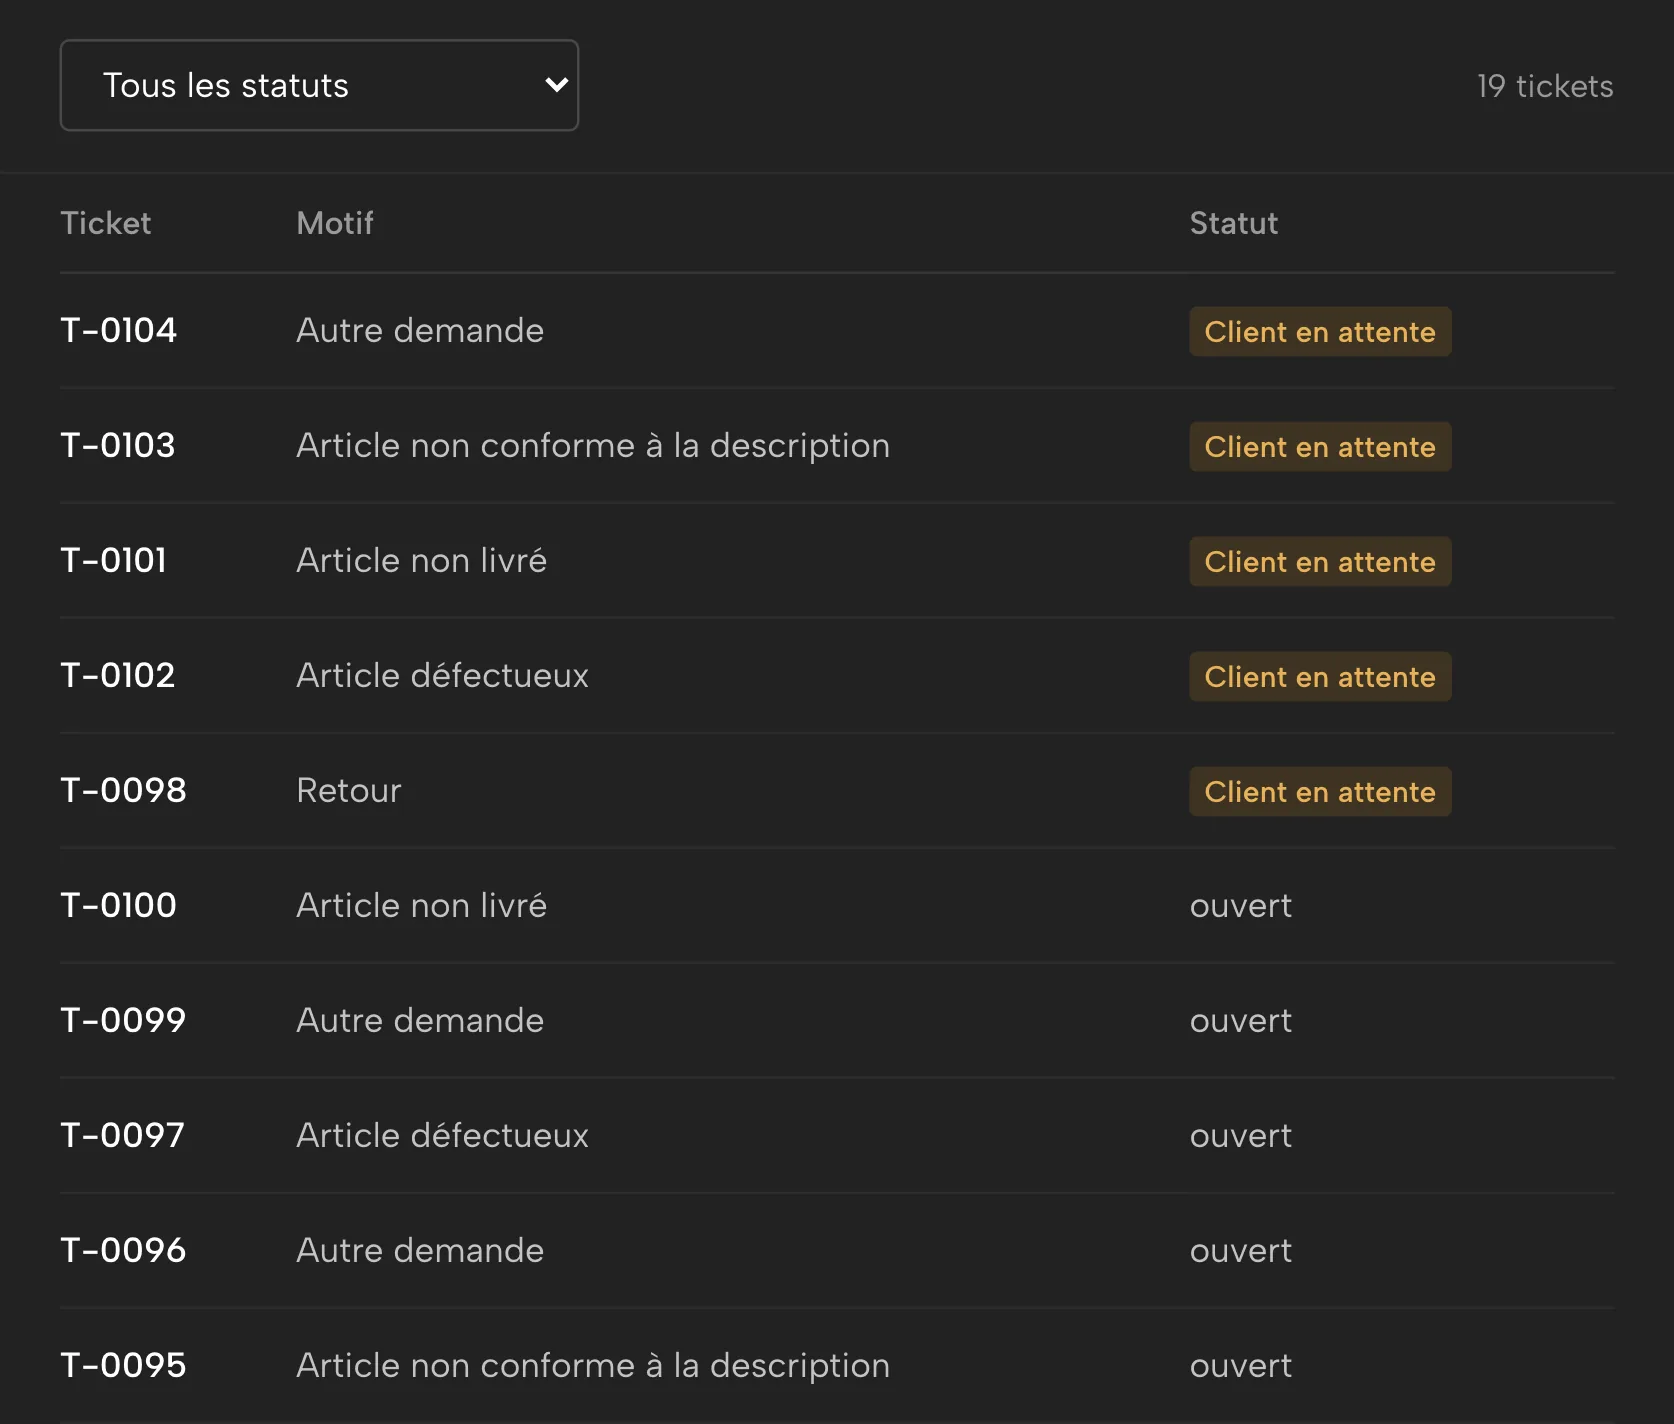Select ticket T-0103
The height and width of the screenshot is (1424, 1674).
point(118,445)
